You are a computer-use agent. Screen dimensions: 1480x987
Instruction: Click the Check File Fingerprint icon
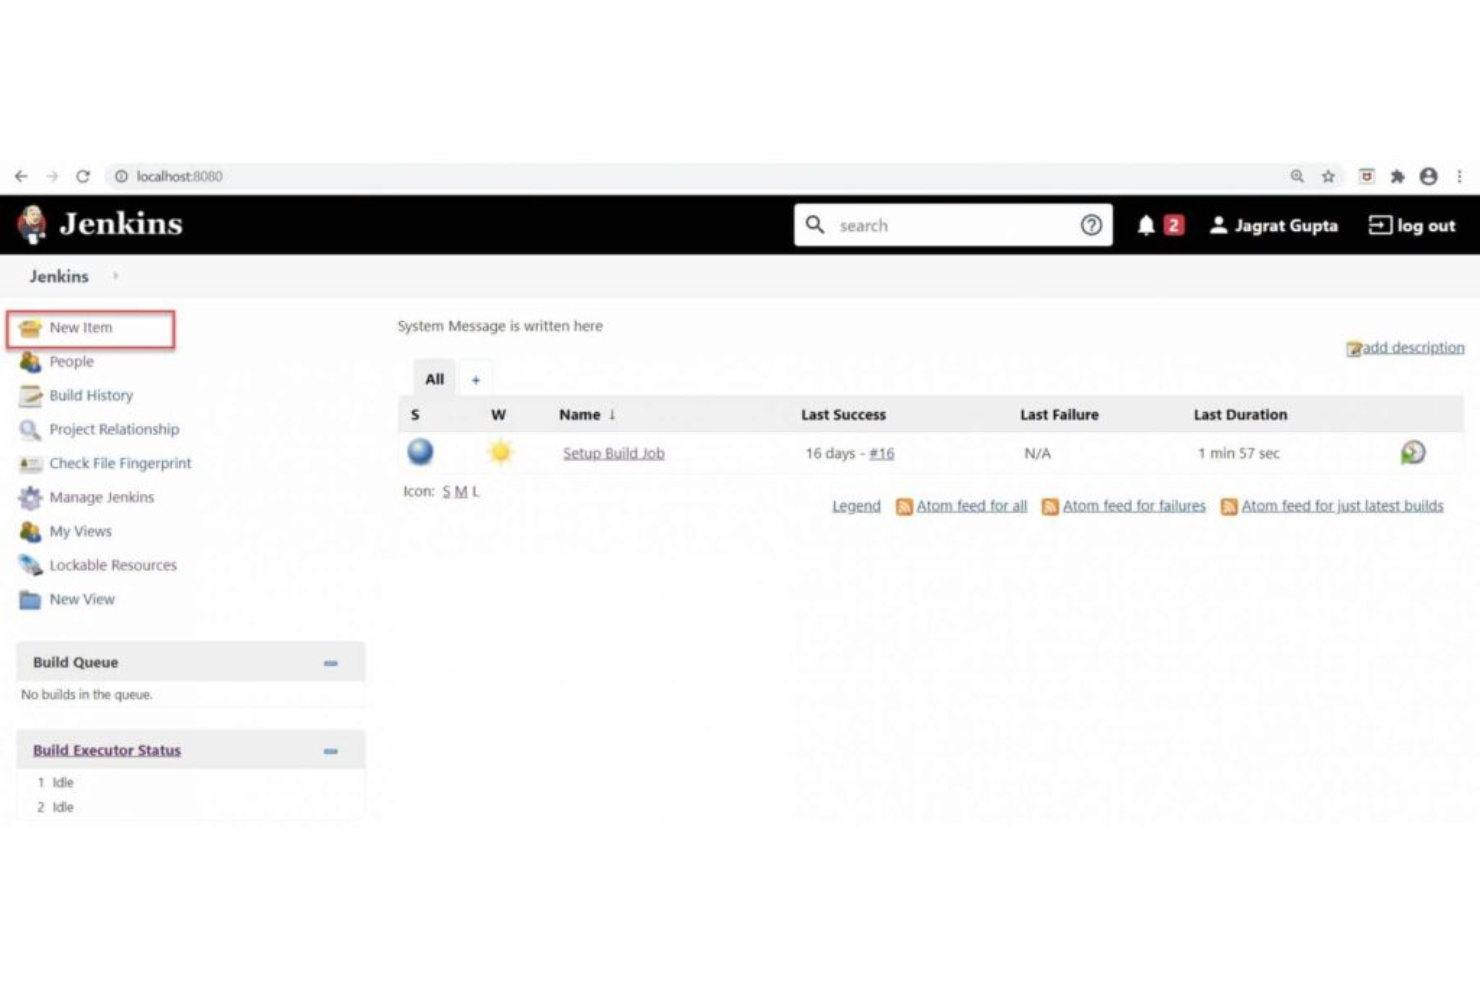[30, 464]
